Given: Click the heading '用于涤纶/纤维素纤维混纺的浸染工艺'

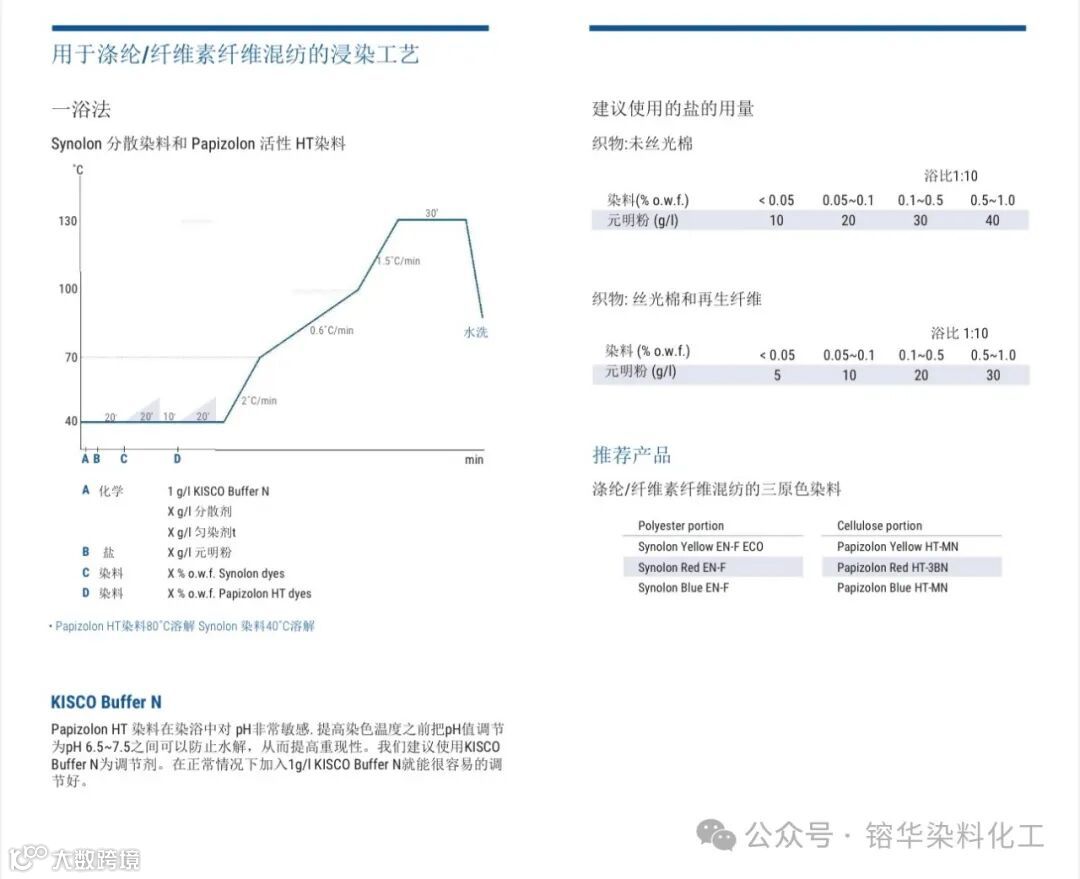Looking at the screenshot, I should click(235, 54).
